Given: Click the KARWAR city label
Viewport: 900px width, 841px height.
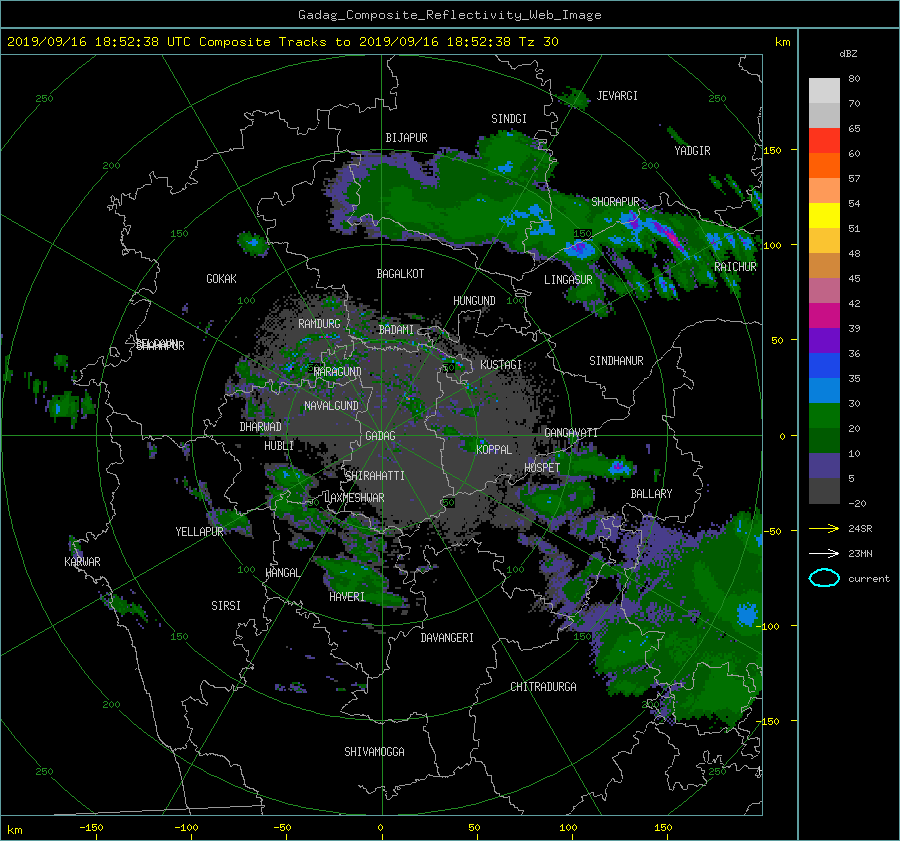Looking at the screenshot, I should click(x=82, y=562).
